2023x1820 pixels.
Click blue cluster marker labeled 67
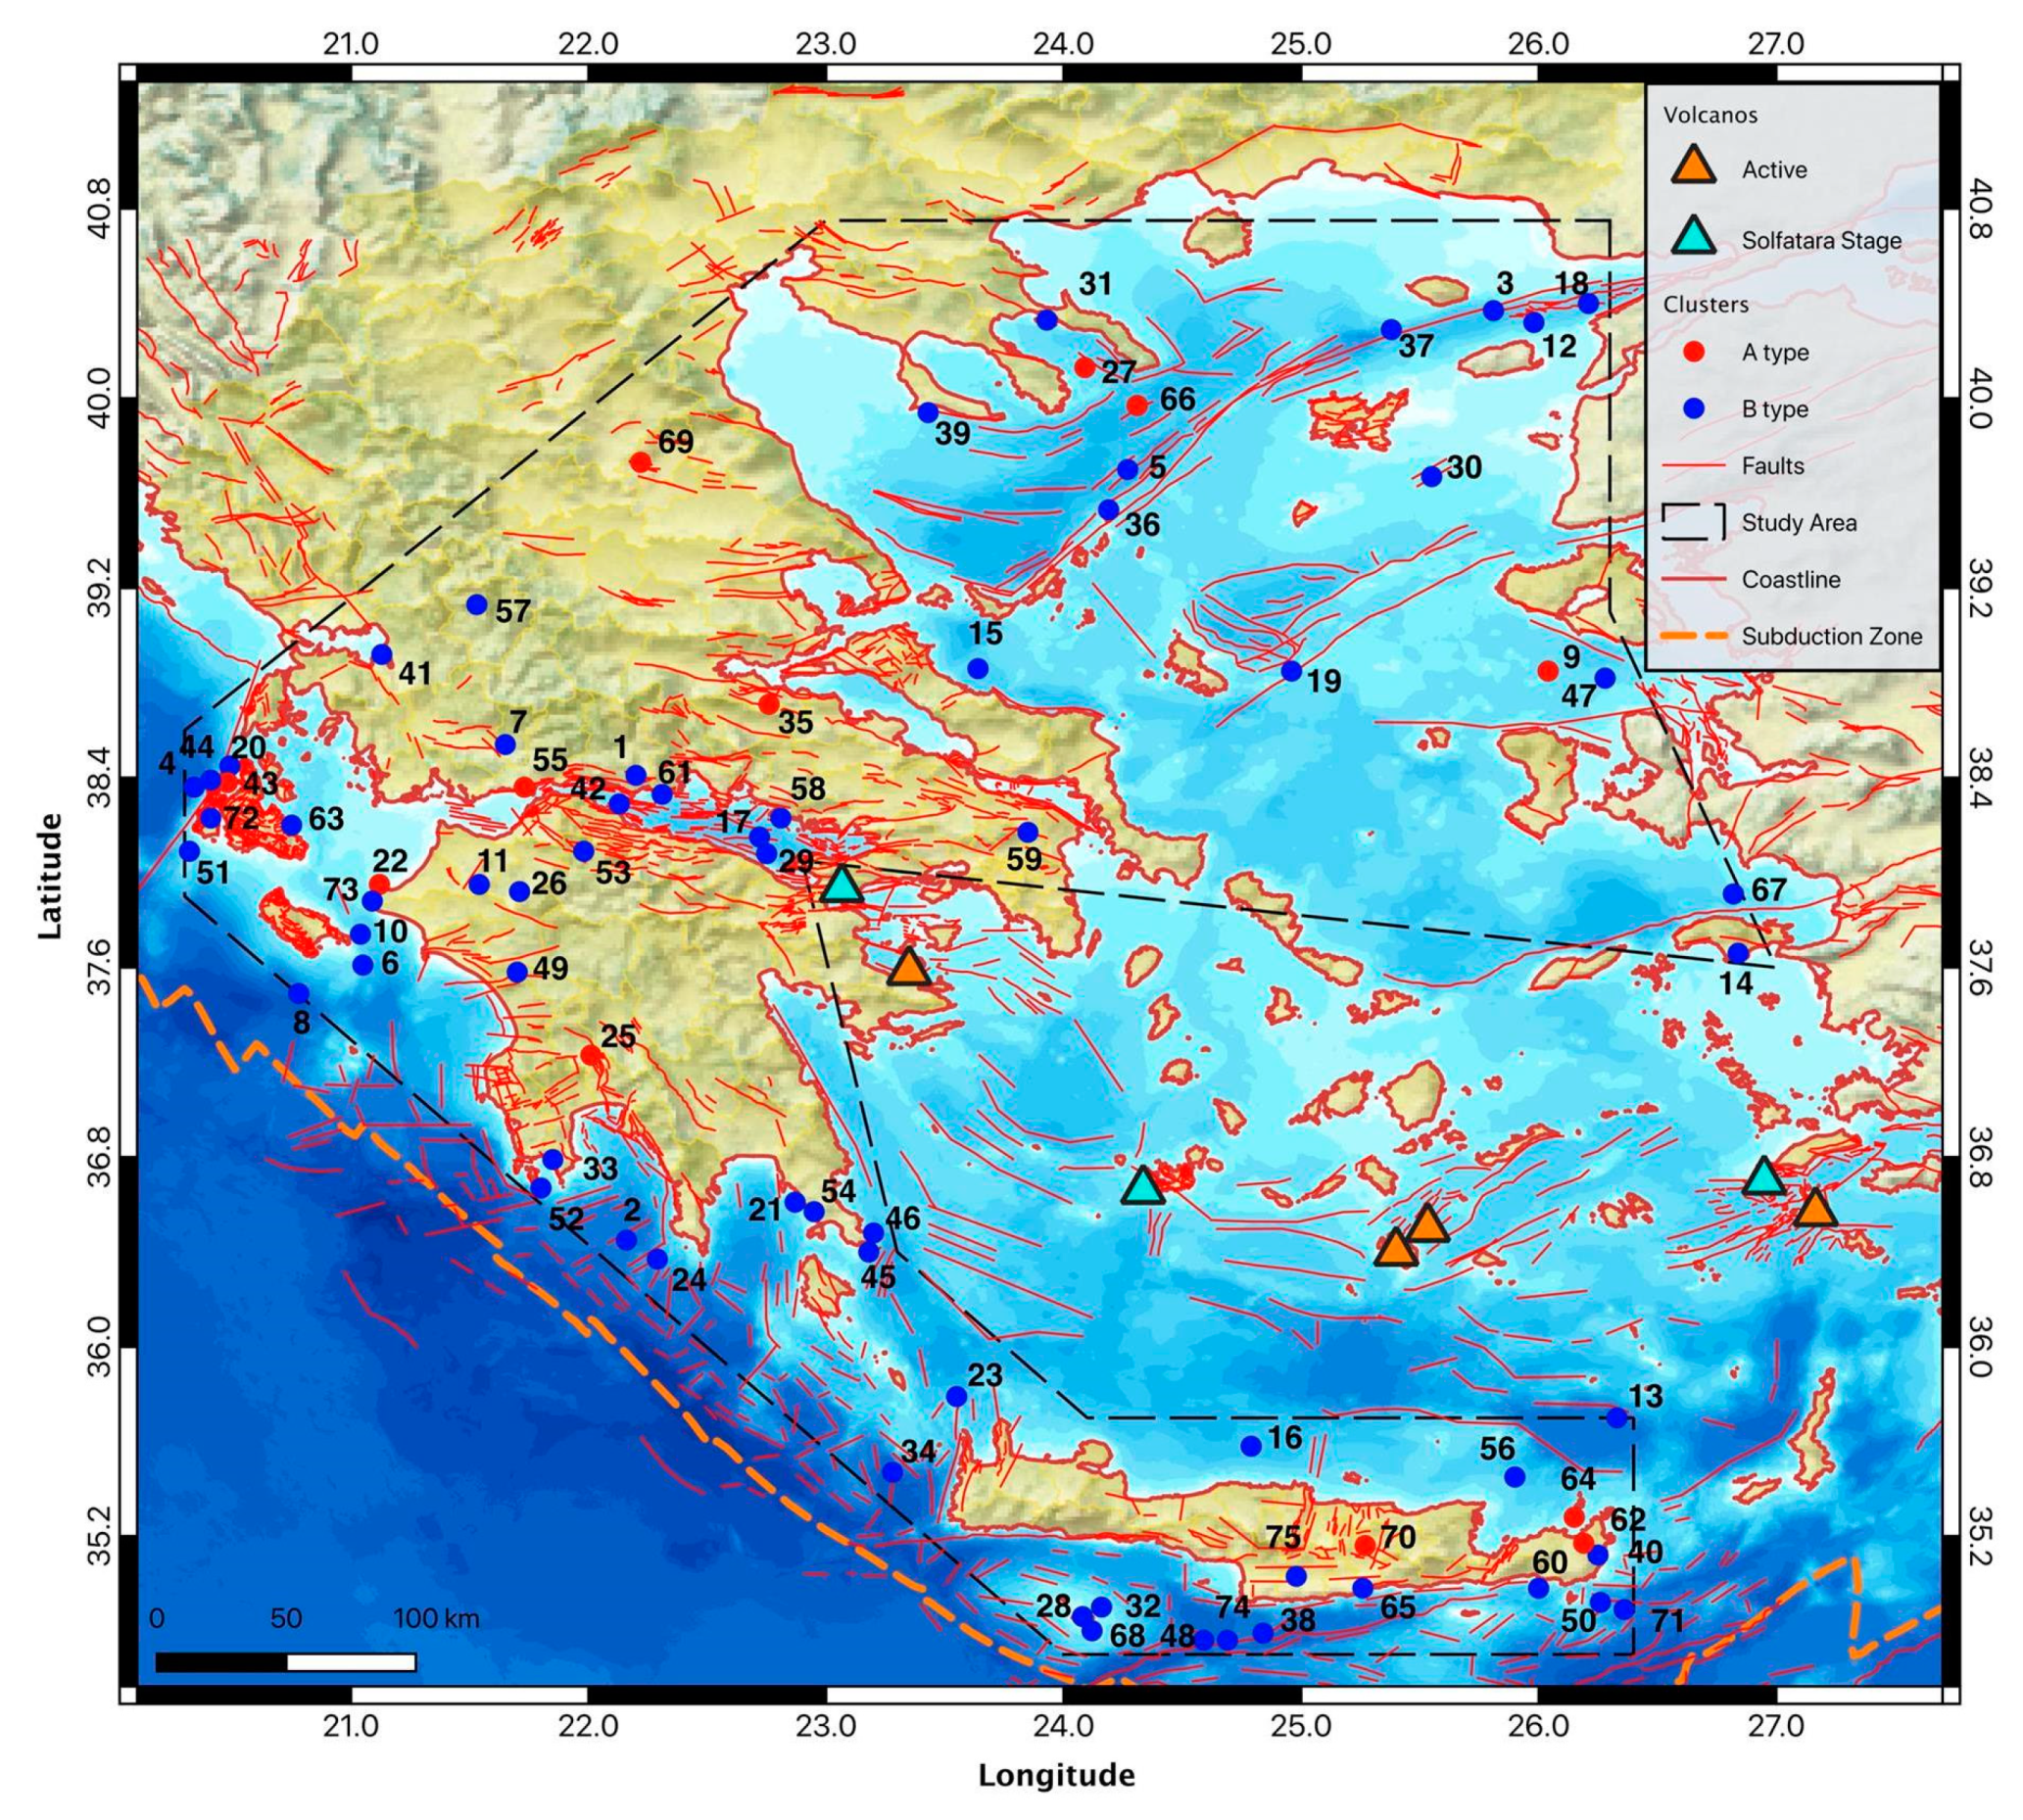coord(1733,894)
